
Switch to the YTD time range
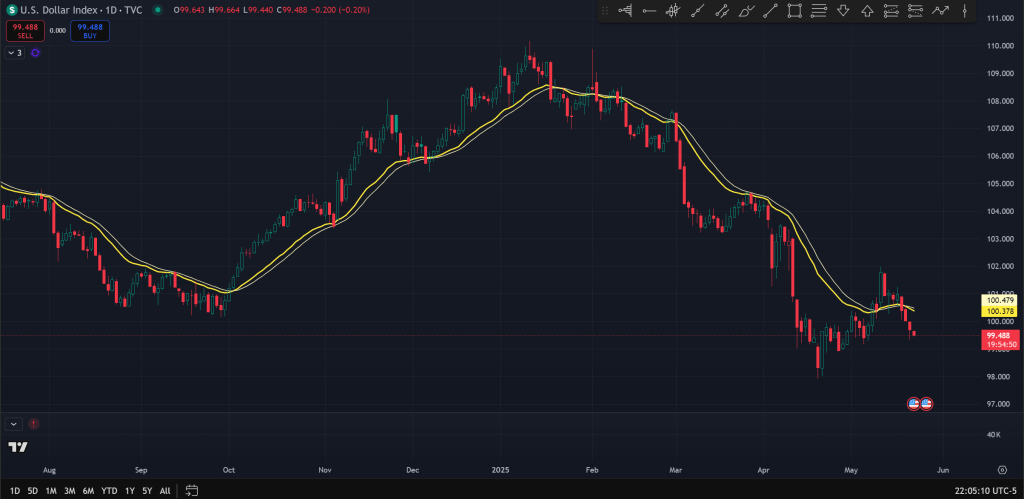(109, 491)
